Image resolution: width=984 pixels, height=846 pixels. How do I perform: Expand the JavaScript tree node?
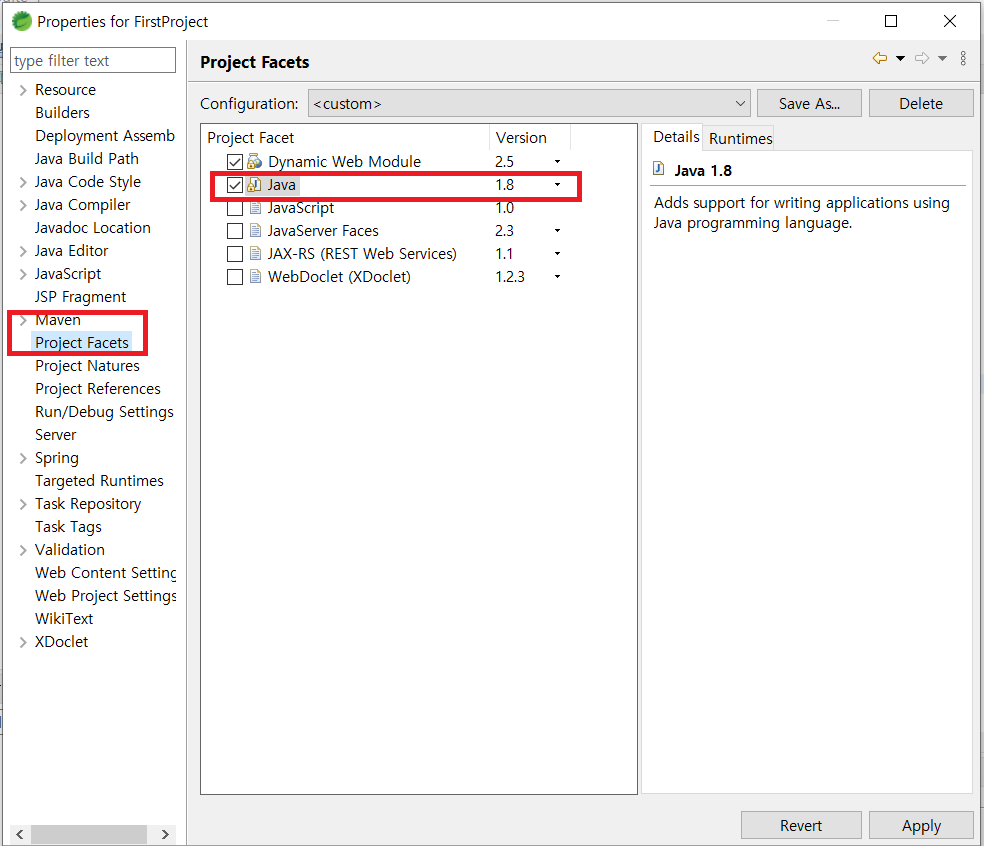(23, 274)
